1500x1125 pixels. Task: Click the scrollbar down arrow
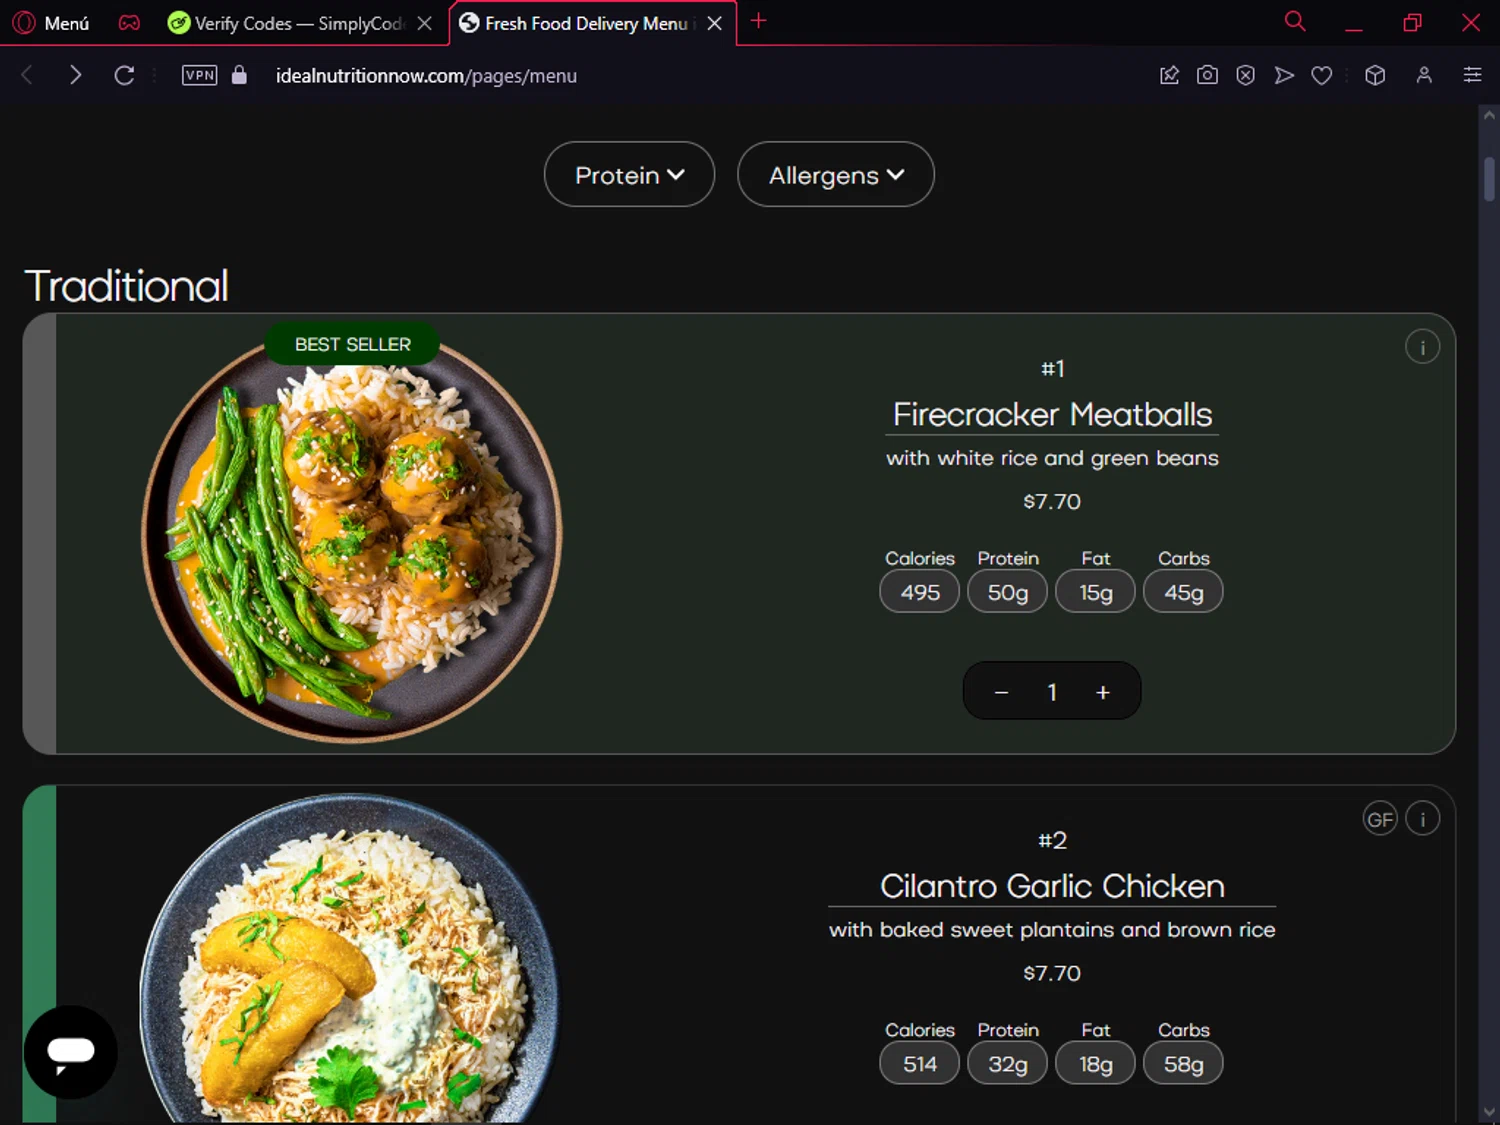point(1489,1112)
